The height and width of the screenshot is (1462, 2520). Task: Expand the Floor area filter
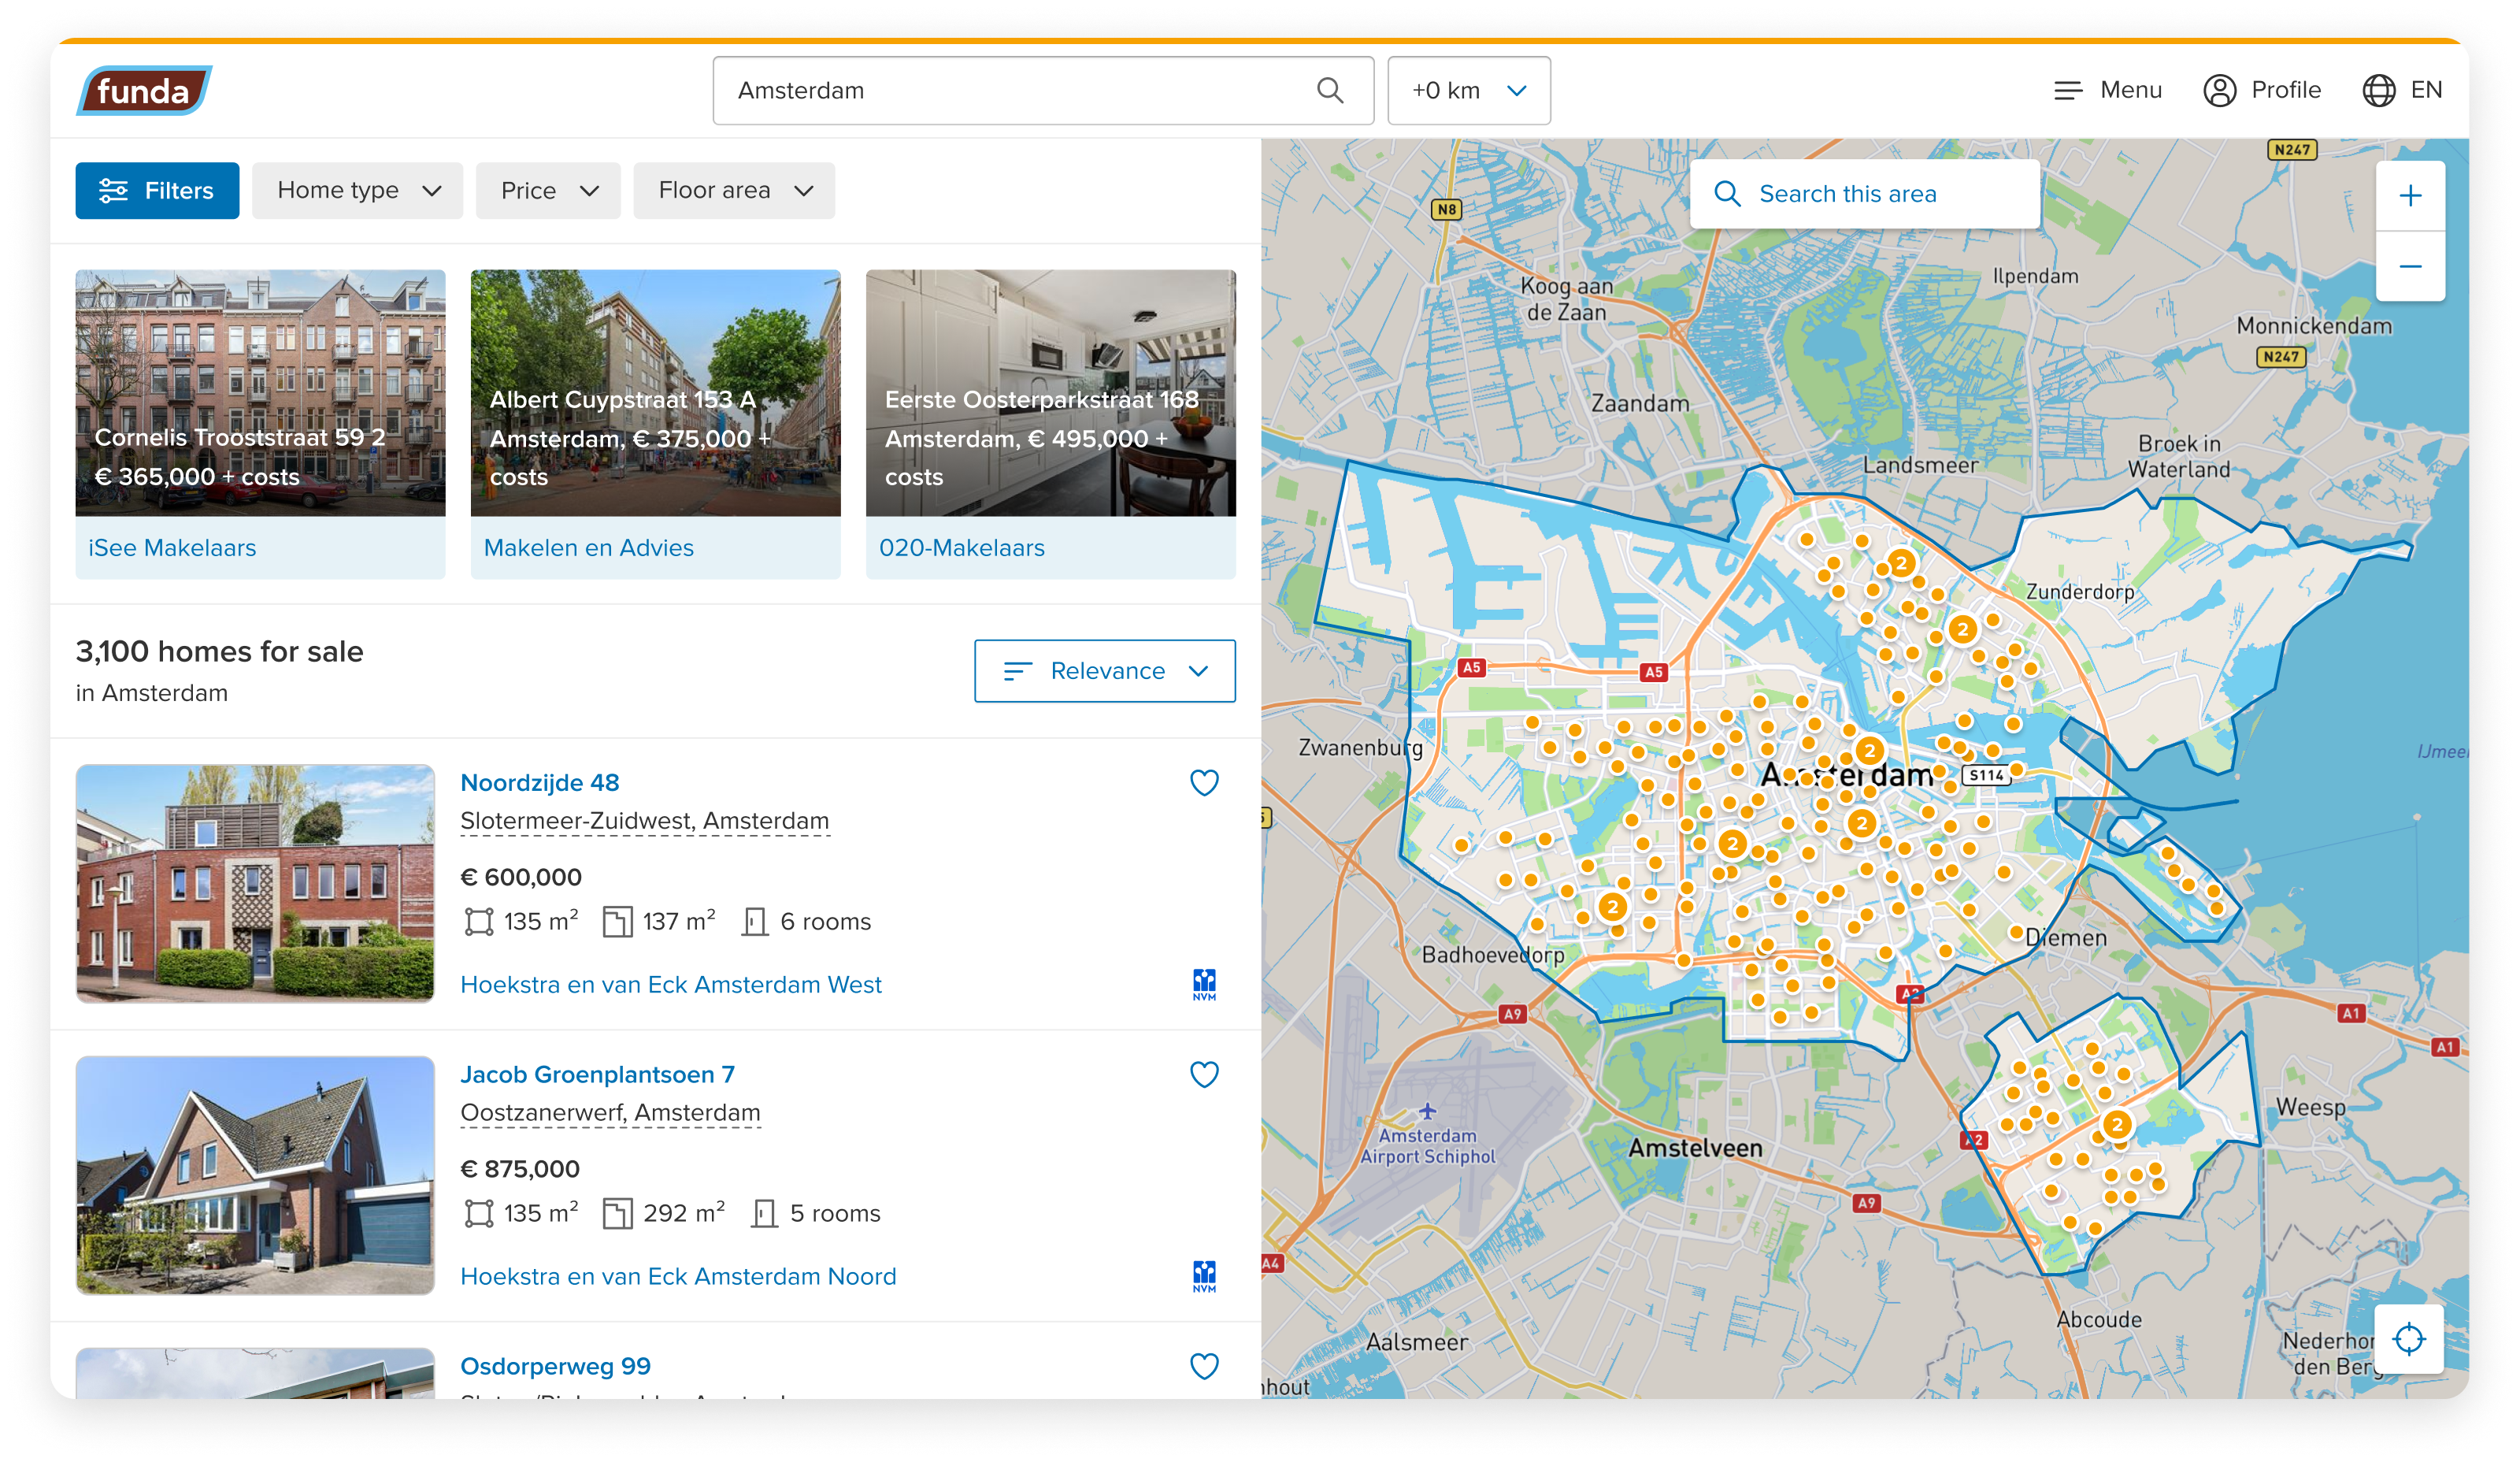coord(733,190)
